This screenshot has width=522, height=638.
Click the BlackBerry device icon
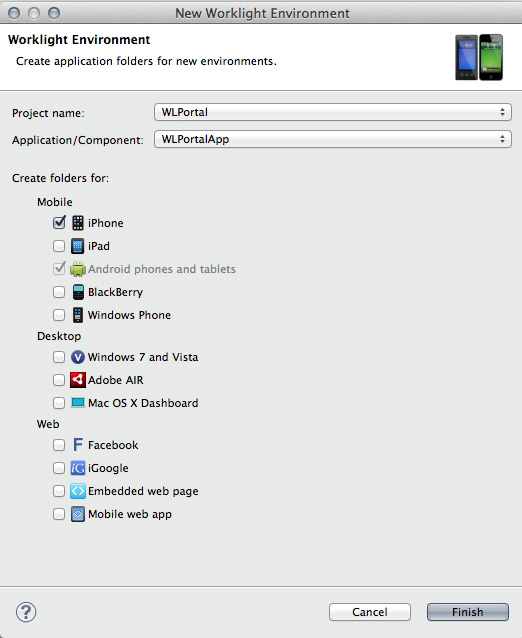point(78,292)
